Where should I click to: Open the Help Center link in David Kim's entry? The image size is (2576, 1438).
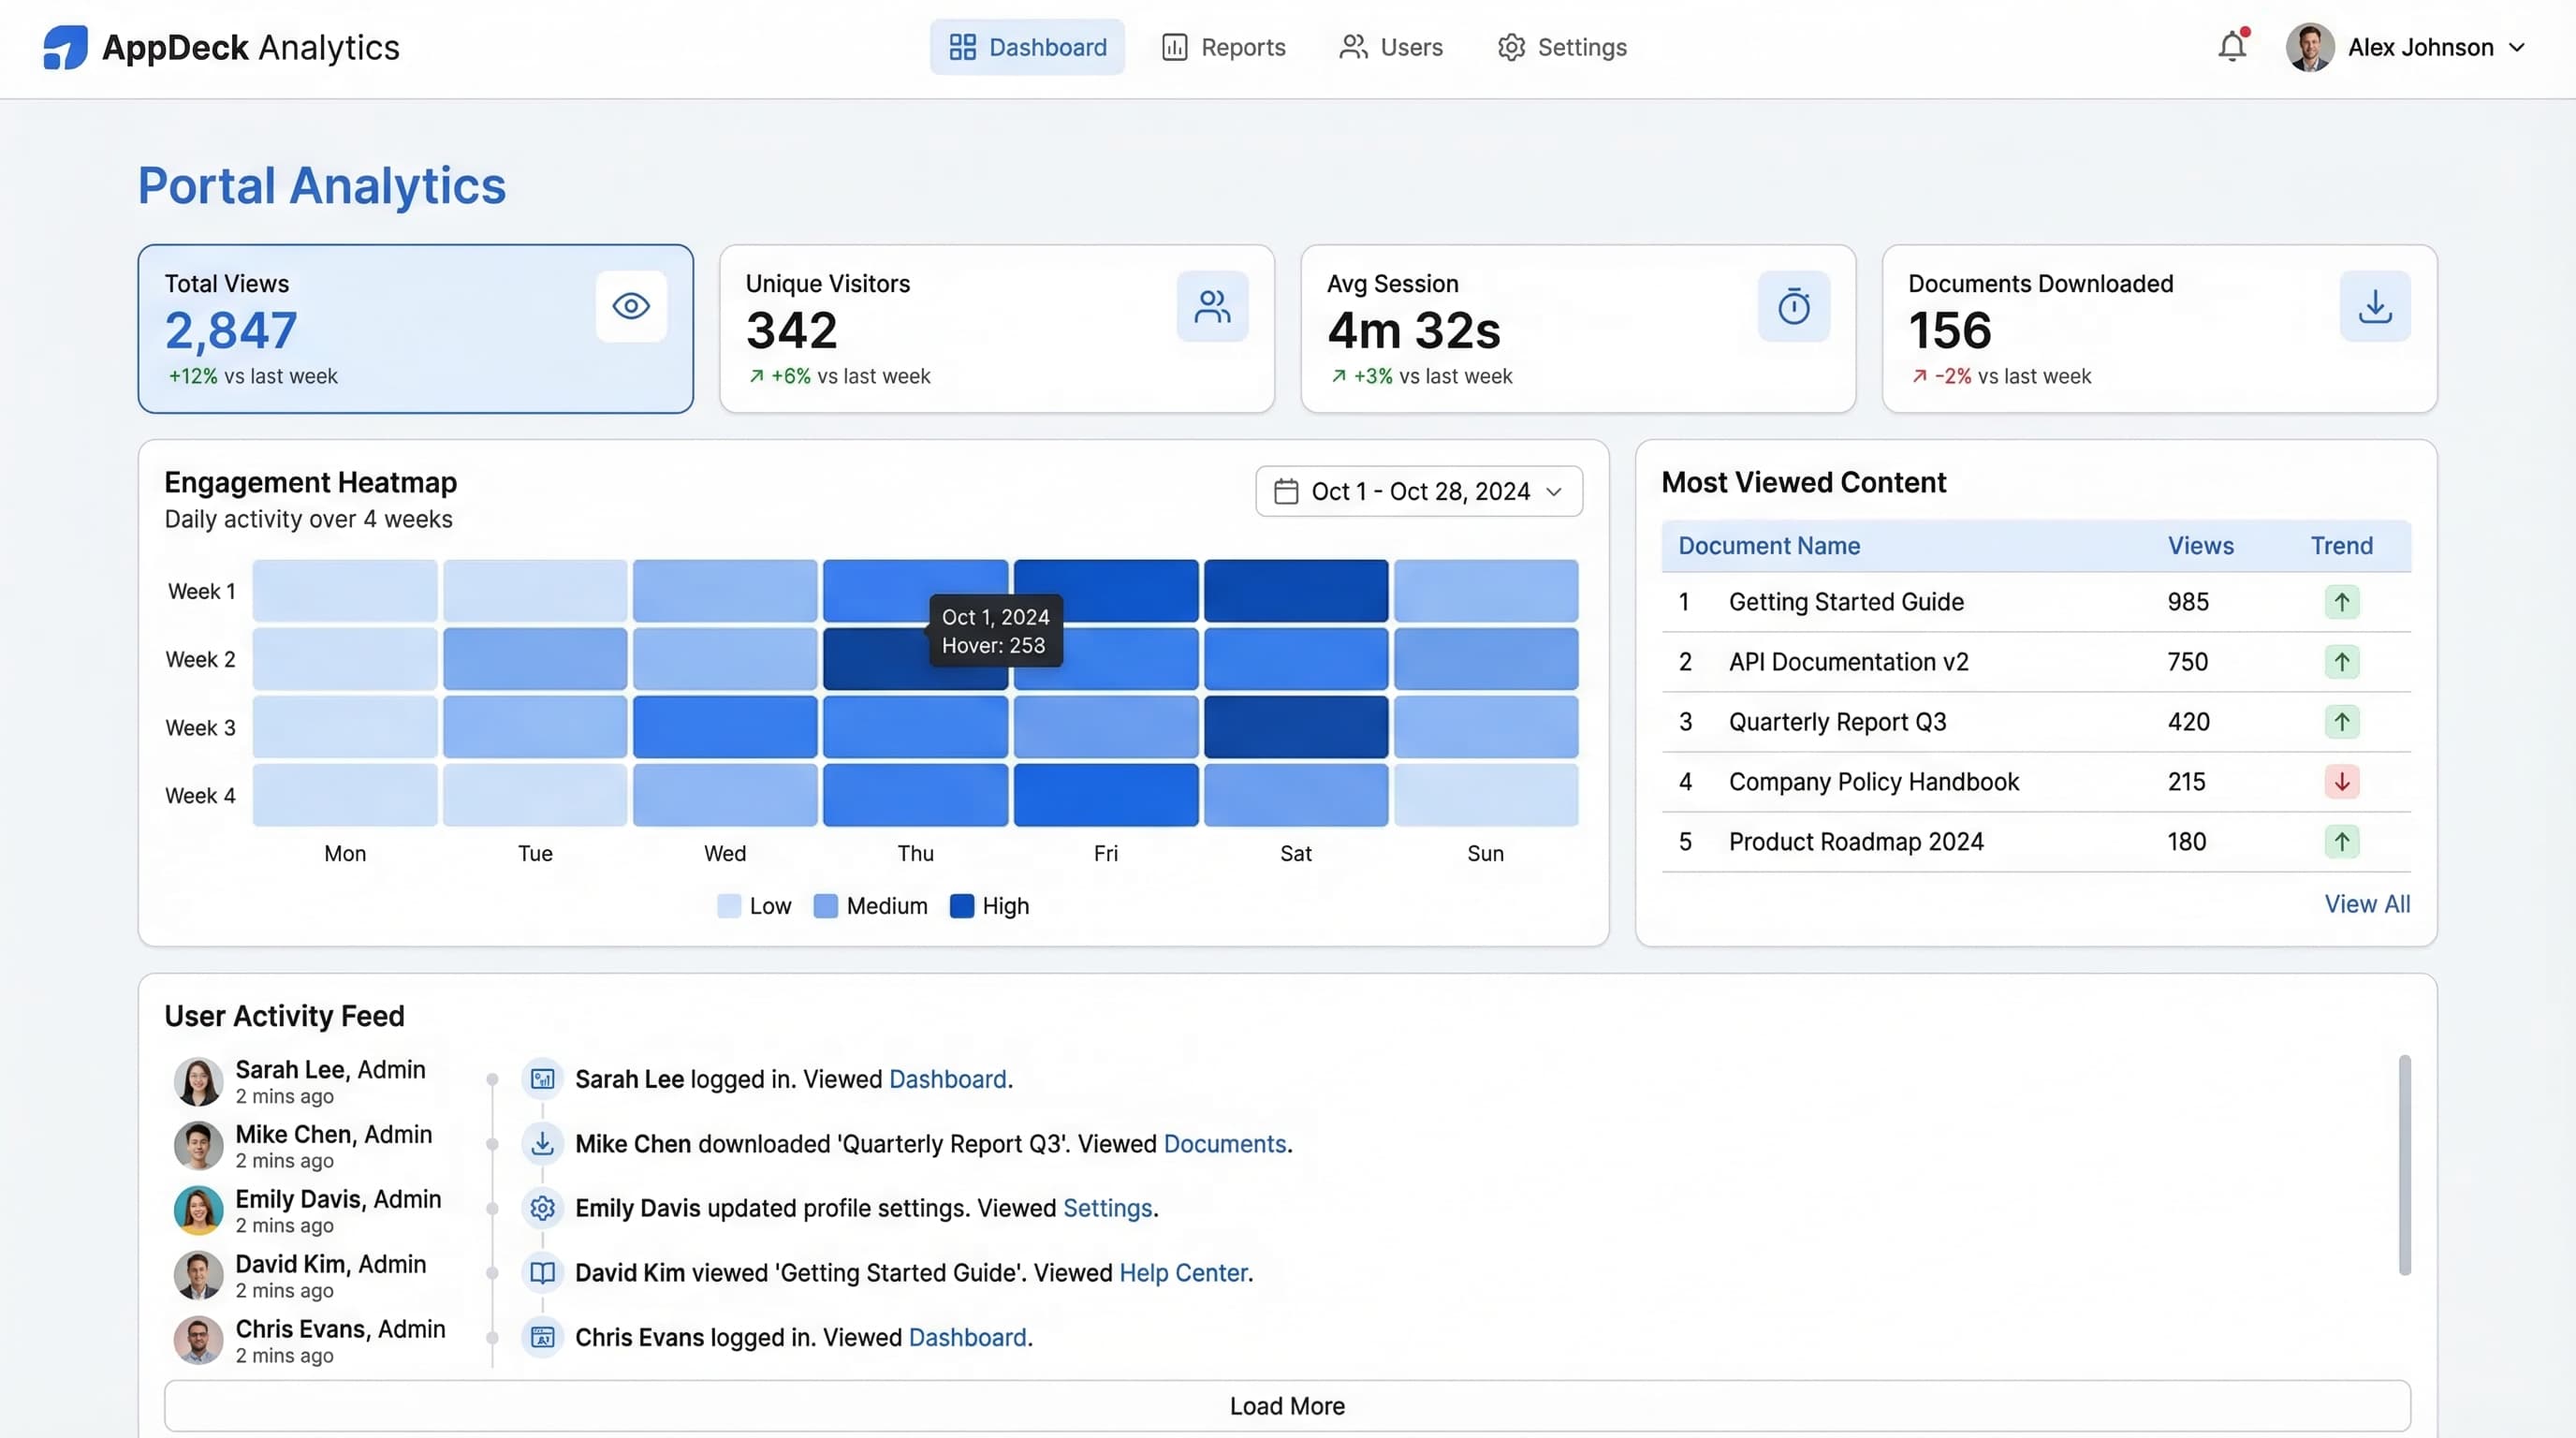[x=1183, y=1272]
